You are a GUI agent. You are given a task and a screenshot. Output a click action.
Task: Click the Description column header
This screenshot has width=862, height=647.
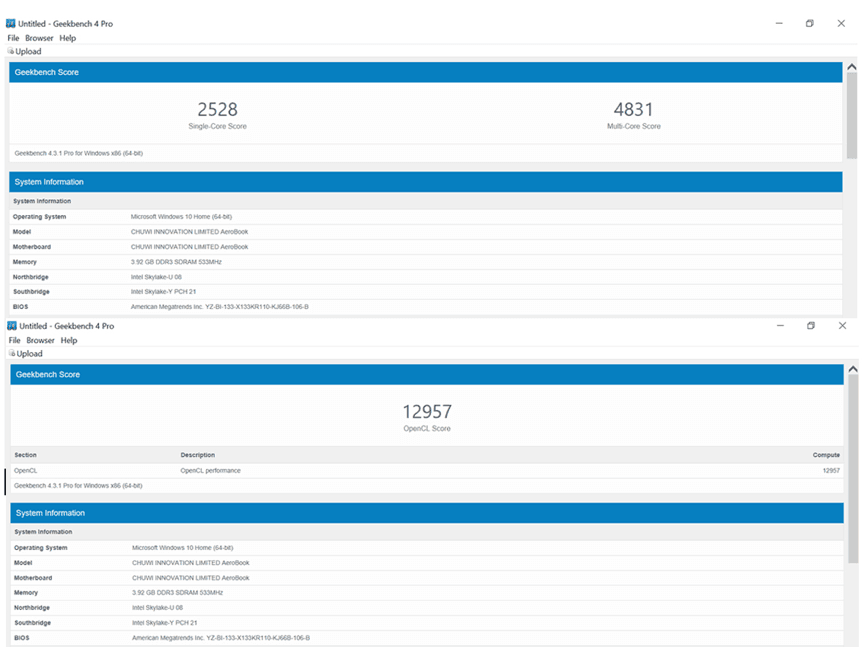click(198, 455)
